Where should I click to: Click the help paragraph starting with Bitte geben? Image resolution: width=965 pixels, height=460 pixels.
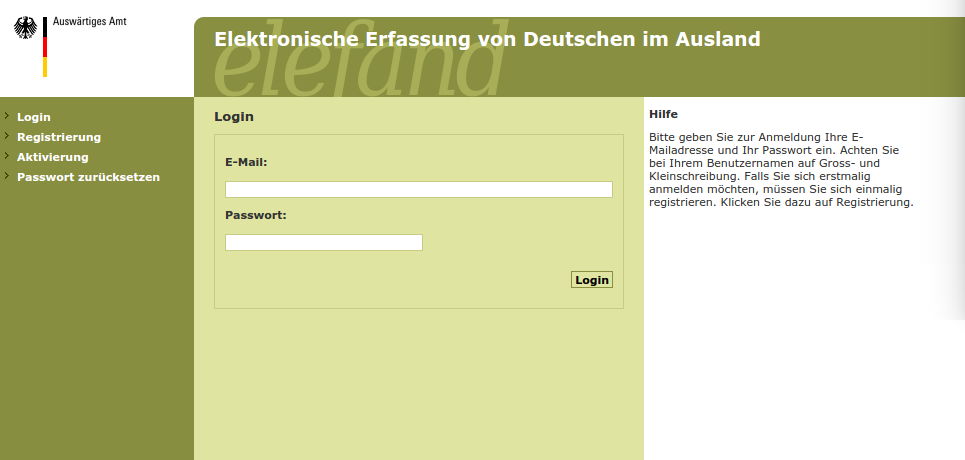tap(782, 169)
